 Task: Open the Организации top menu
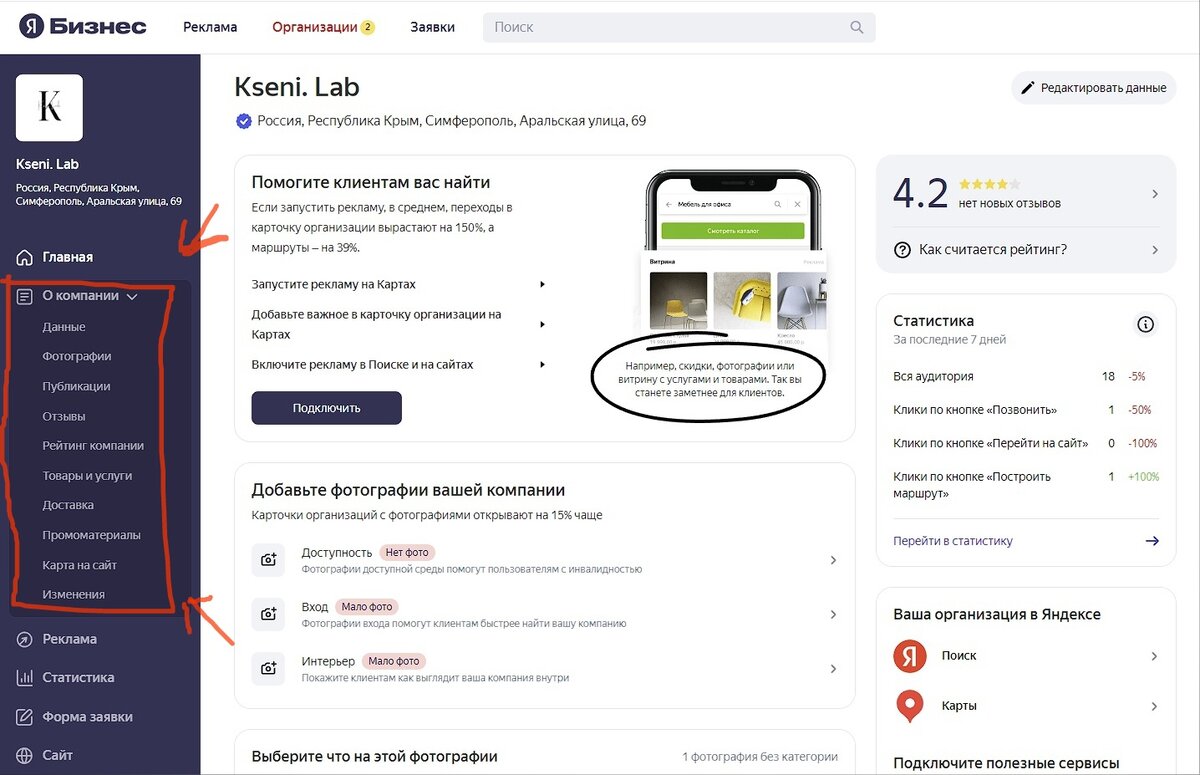click(x=315, y=27)
